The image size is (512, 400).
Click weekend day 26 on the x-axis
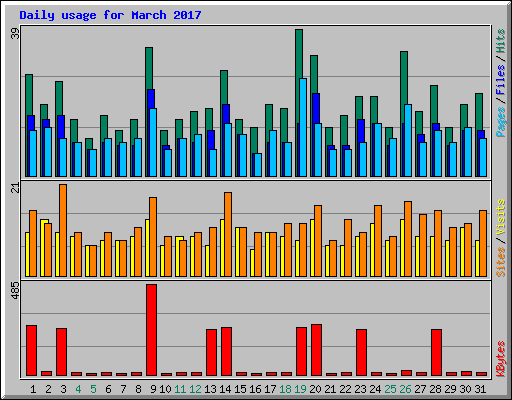(405, 389)
